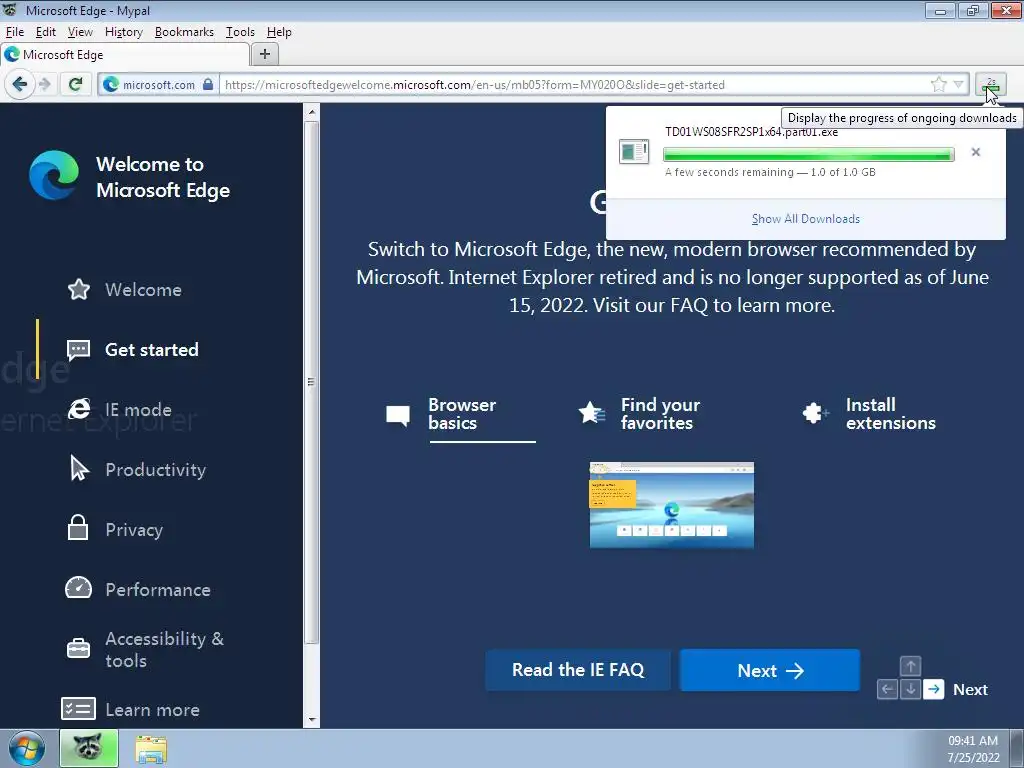Viewport: 1024px width, 768px height.
Task: Open the Help menu
Action: 279,32
